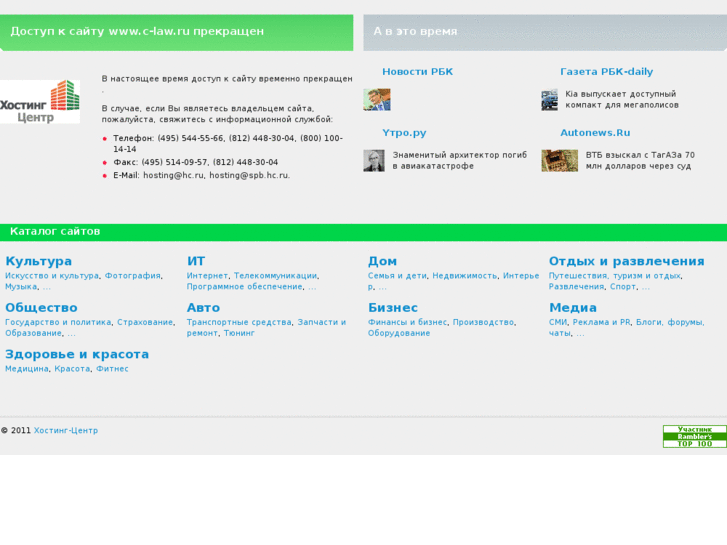Go to Недвижимость subcategory
727x545 pixels.
(465, 276)
